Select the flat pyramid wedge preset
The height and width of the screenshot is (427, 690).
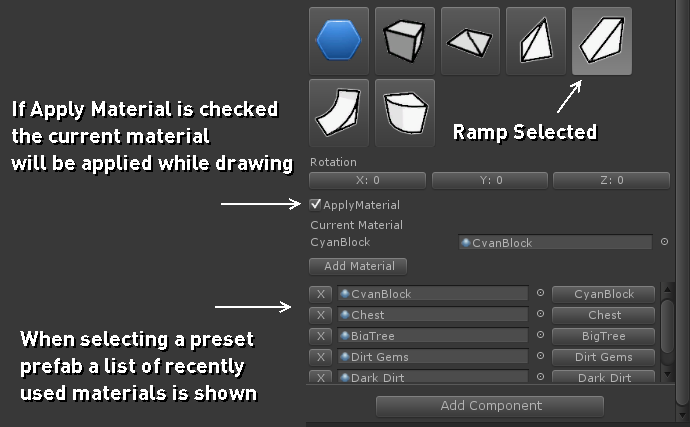point(470,40)
